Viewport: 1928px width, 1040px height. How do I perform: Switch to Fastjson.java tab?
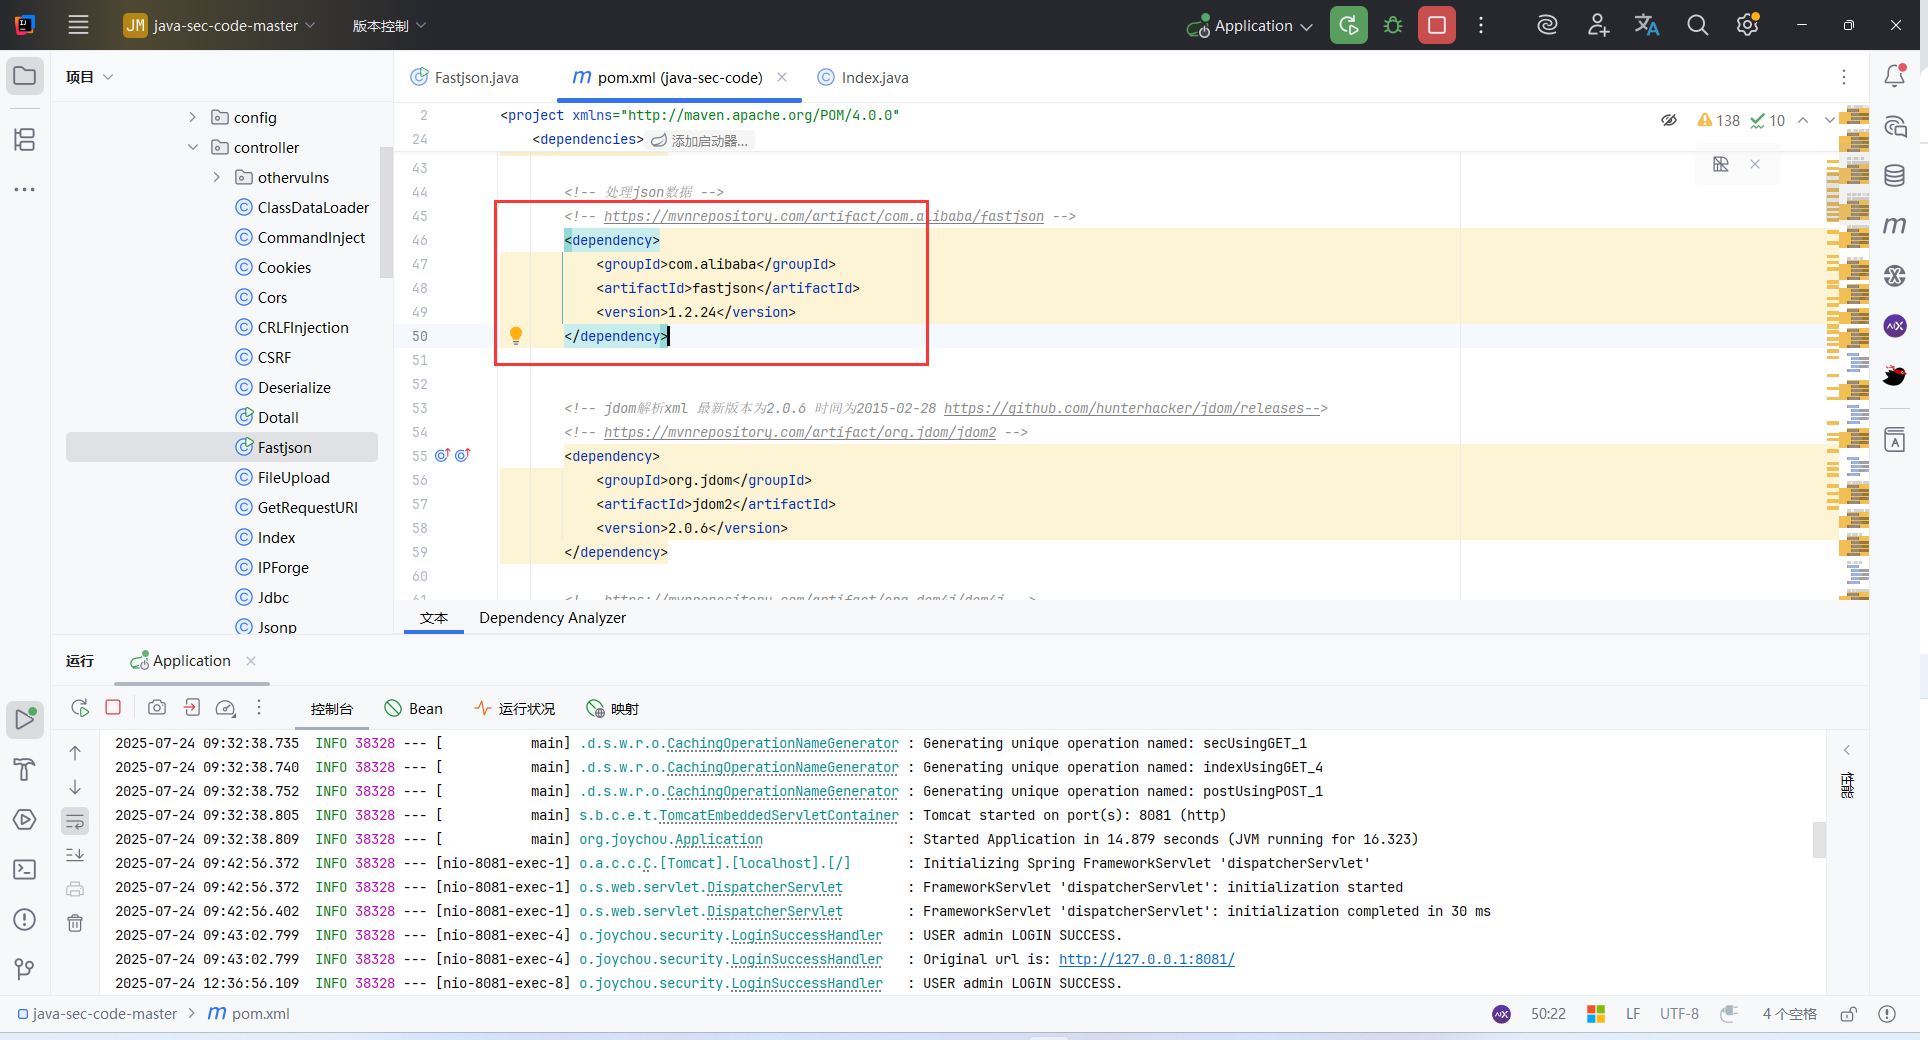[x=465, y=77]
